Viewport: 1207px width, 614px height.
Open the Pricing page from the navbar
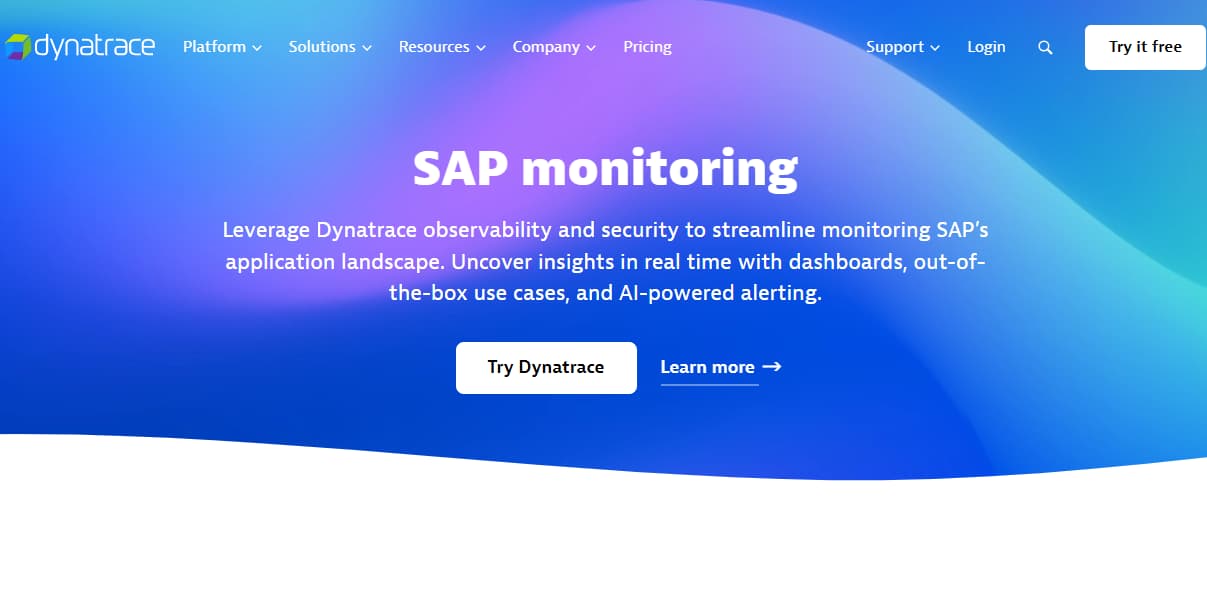point(647,46)
